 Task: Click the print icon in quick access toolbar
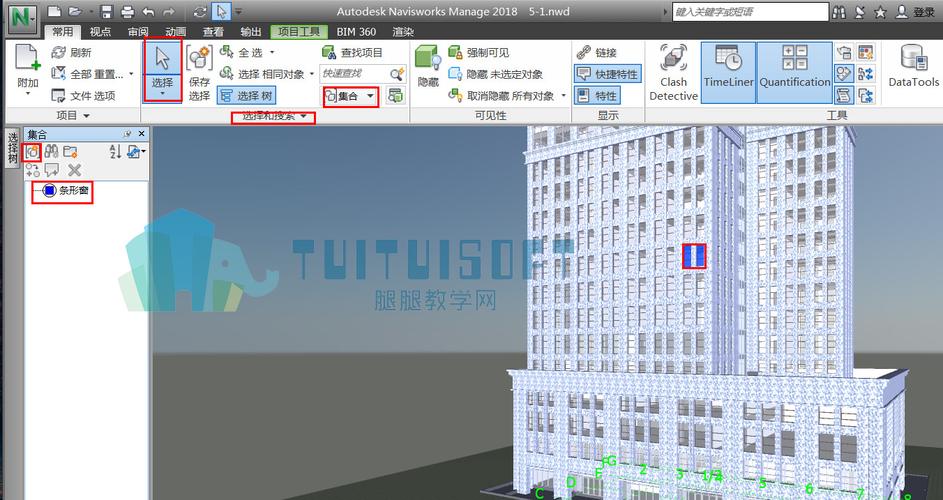(x=127, y=12)
